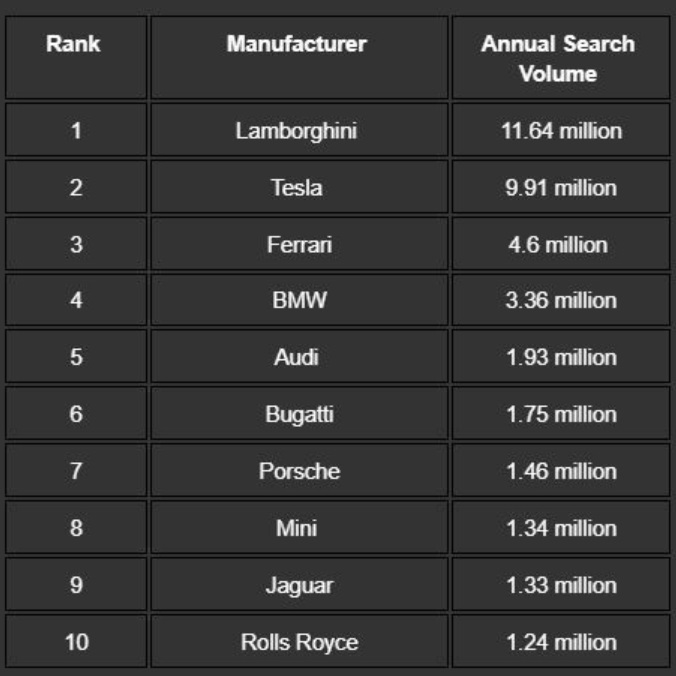Select the Bugatti cell

(297, 414)
